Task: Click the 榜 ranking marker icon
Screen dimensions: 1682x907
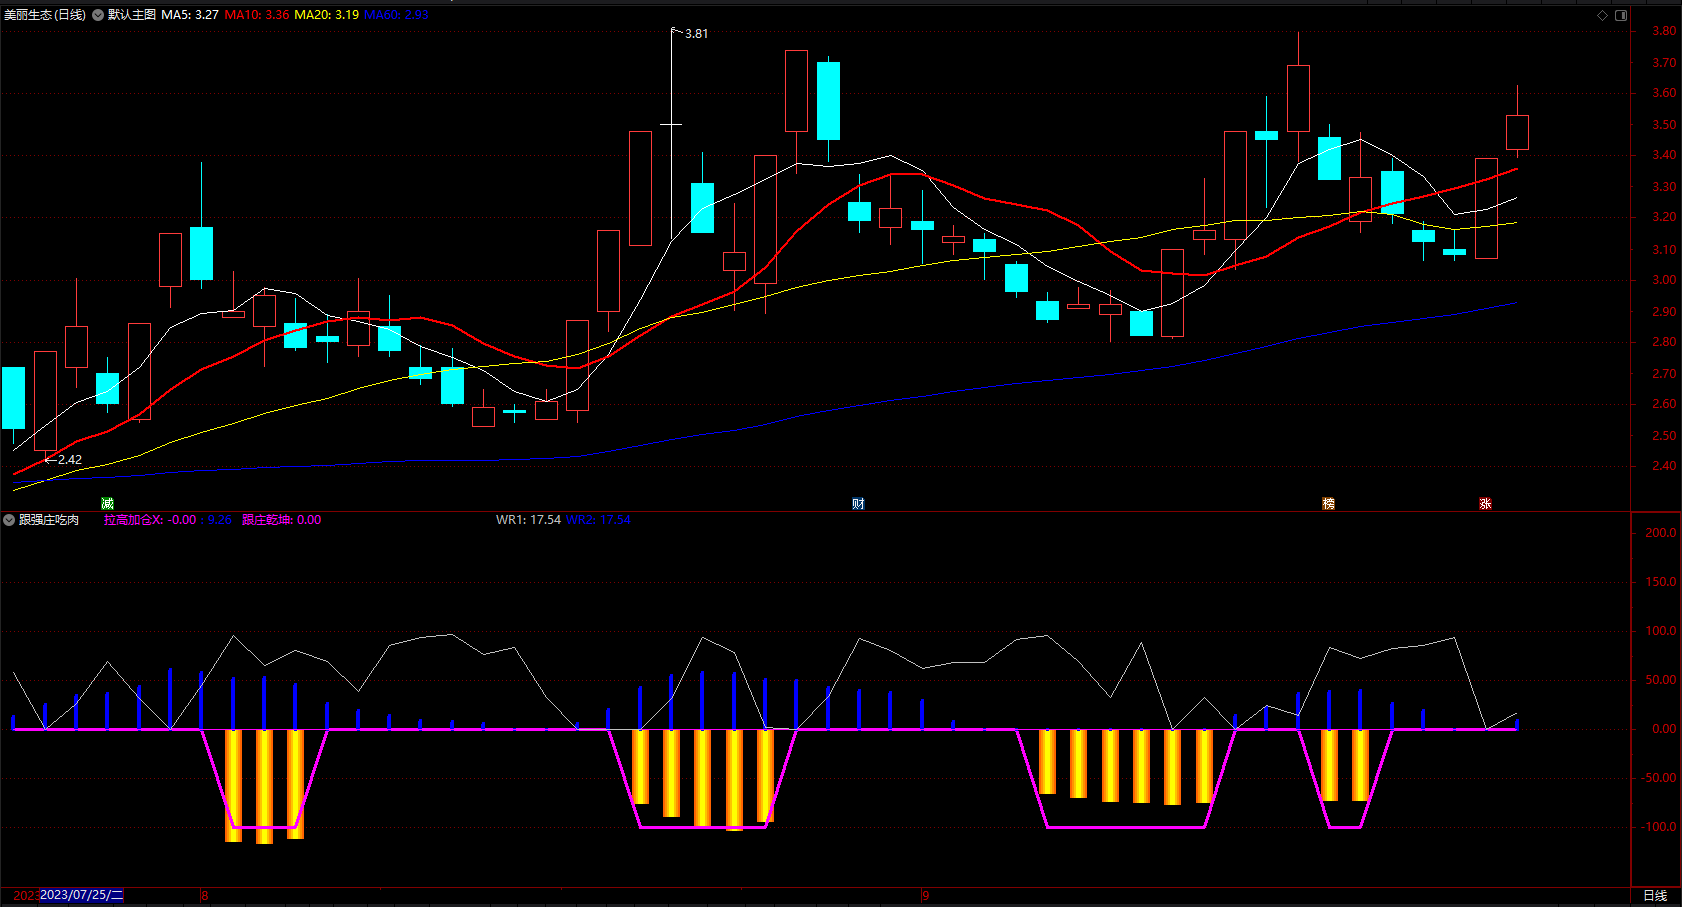Action: (1328, 503)
